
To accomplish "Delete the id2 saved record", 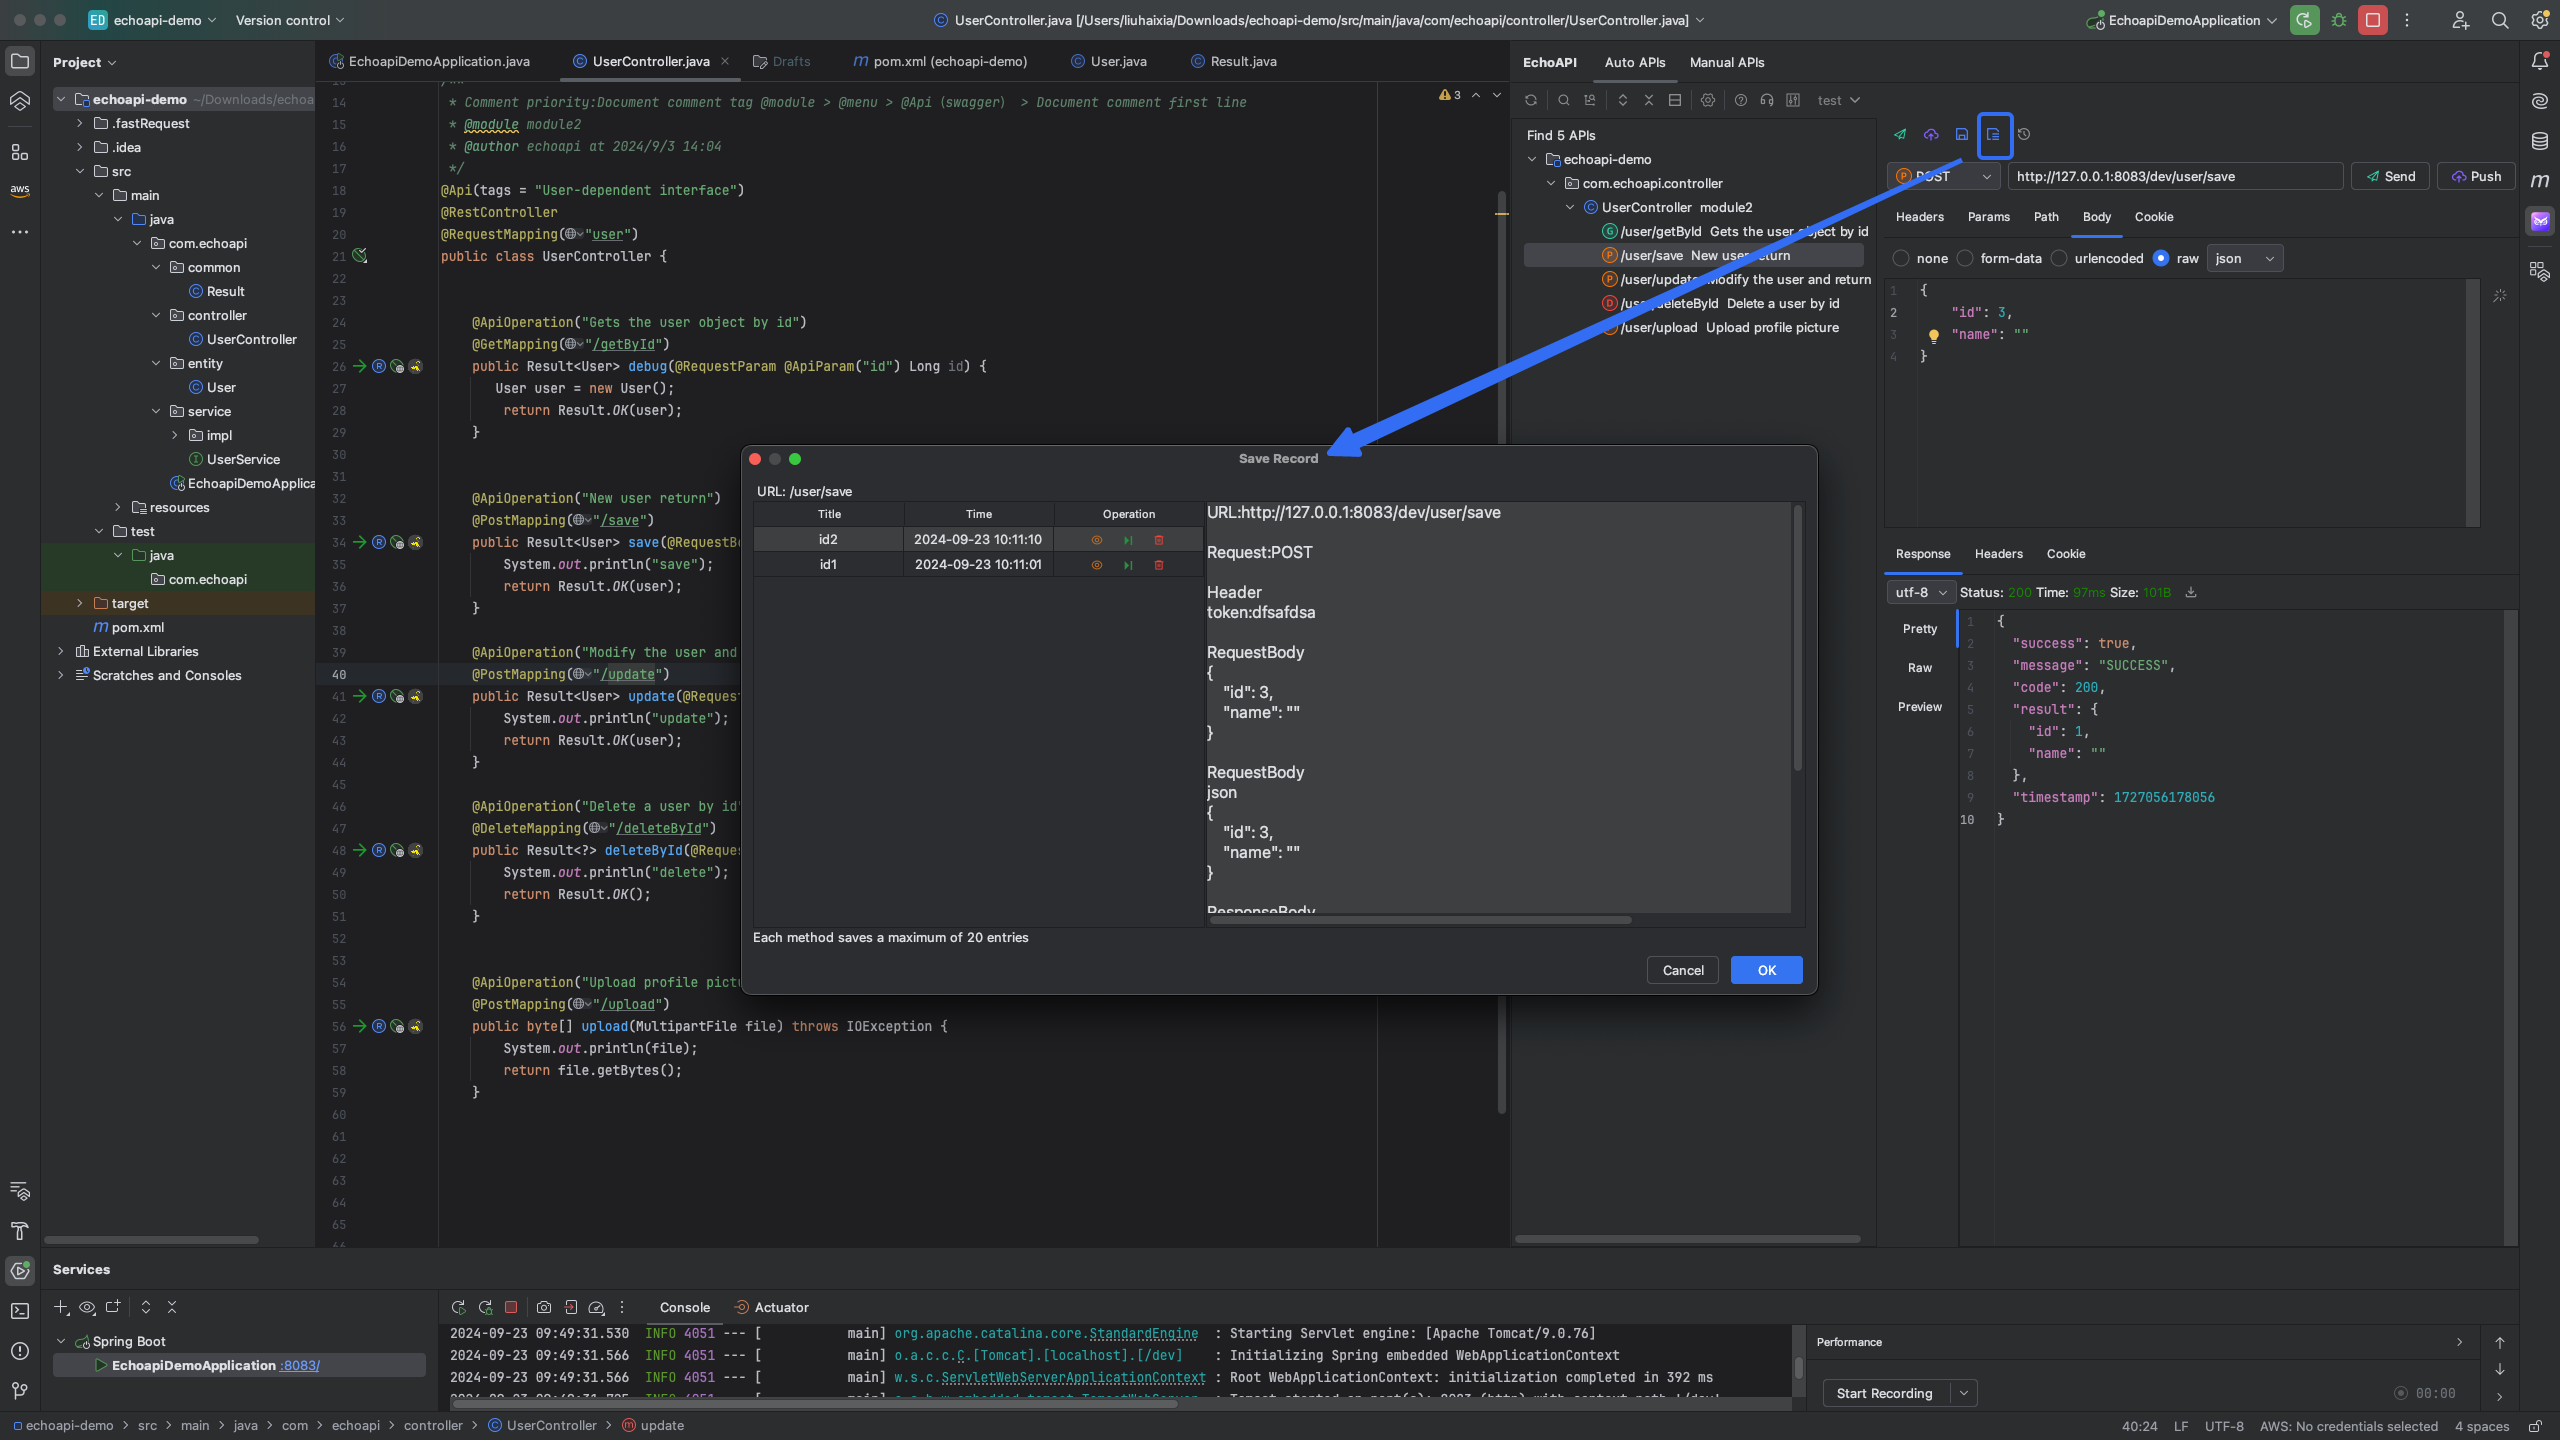I will coord(1159,540).
